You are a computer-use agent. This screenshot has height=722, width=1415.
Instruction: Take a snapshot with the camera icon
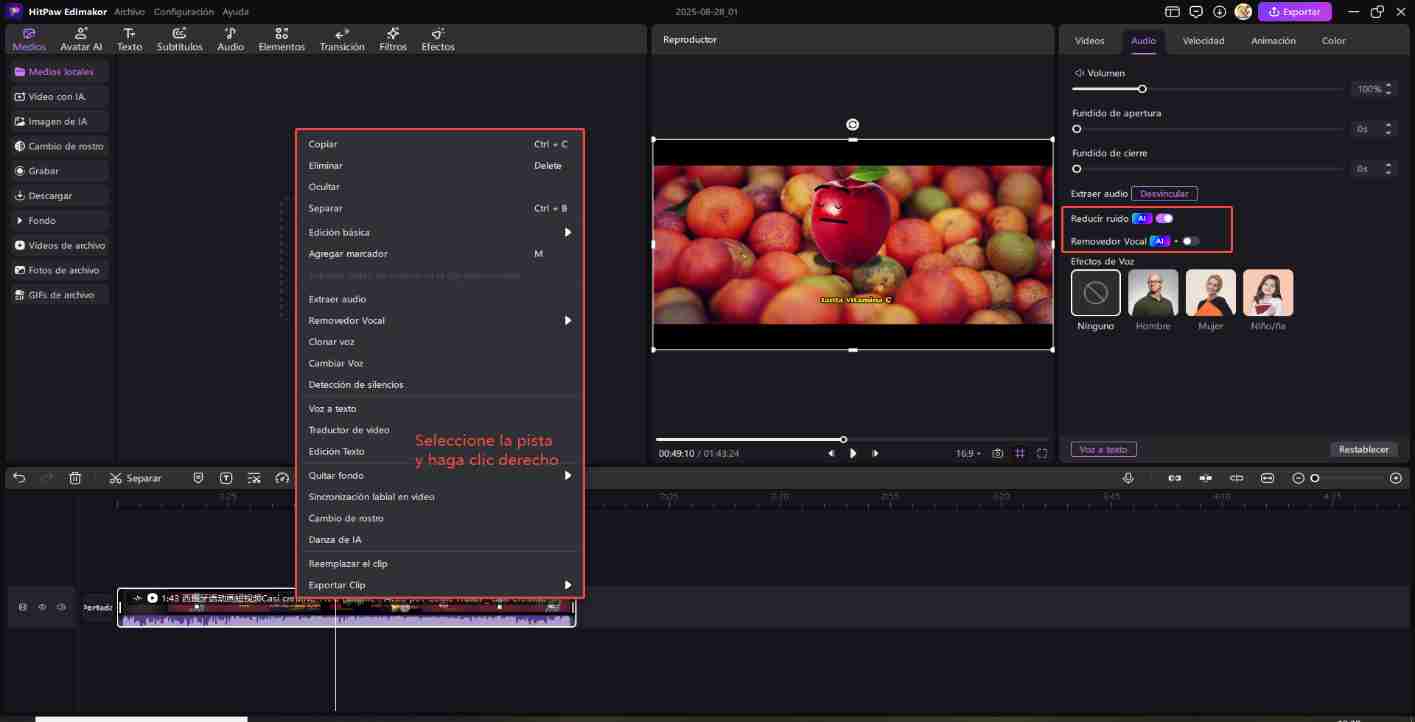(997, 453)
